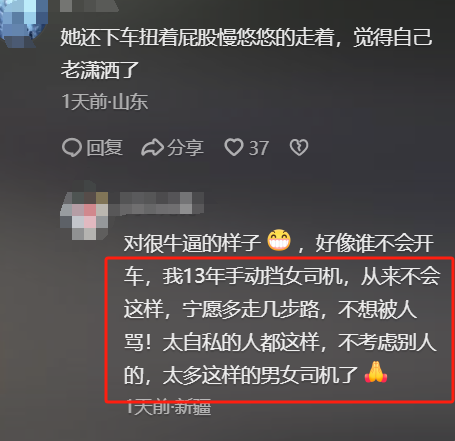Click the grinning emoji in the reply
This screenshot has height=441, width=455.
pyautogui.click(x=279, y=240)
